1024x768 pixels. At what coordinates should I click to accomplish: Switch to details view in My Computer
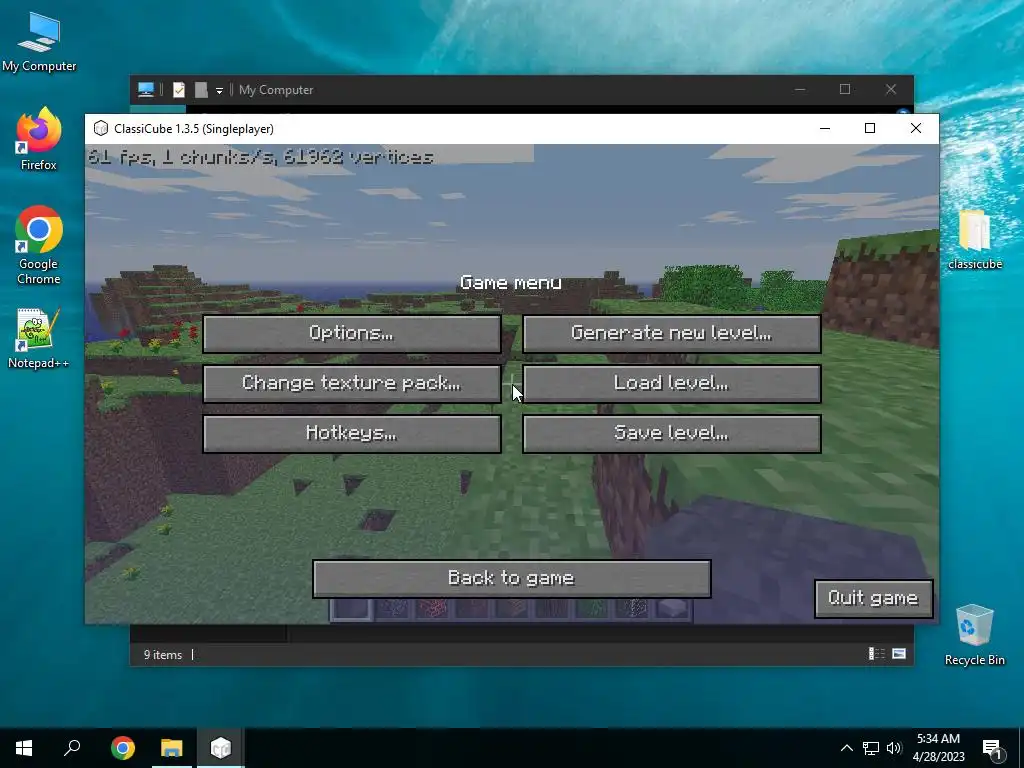(x=876, y=654)
